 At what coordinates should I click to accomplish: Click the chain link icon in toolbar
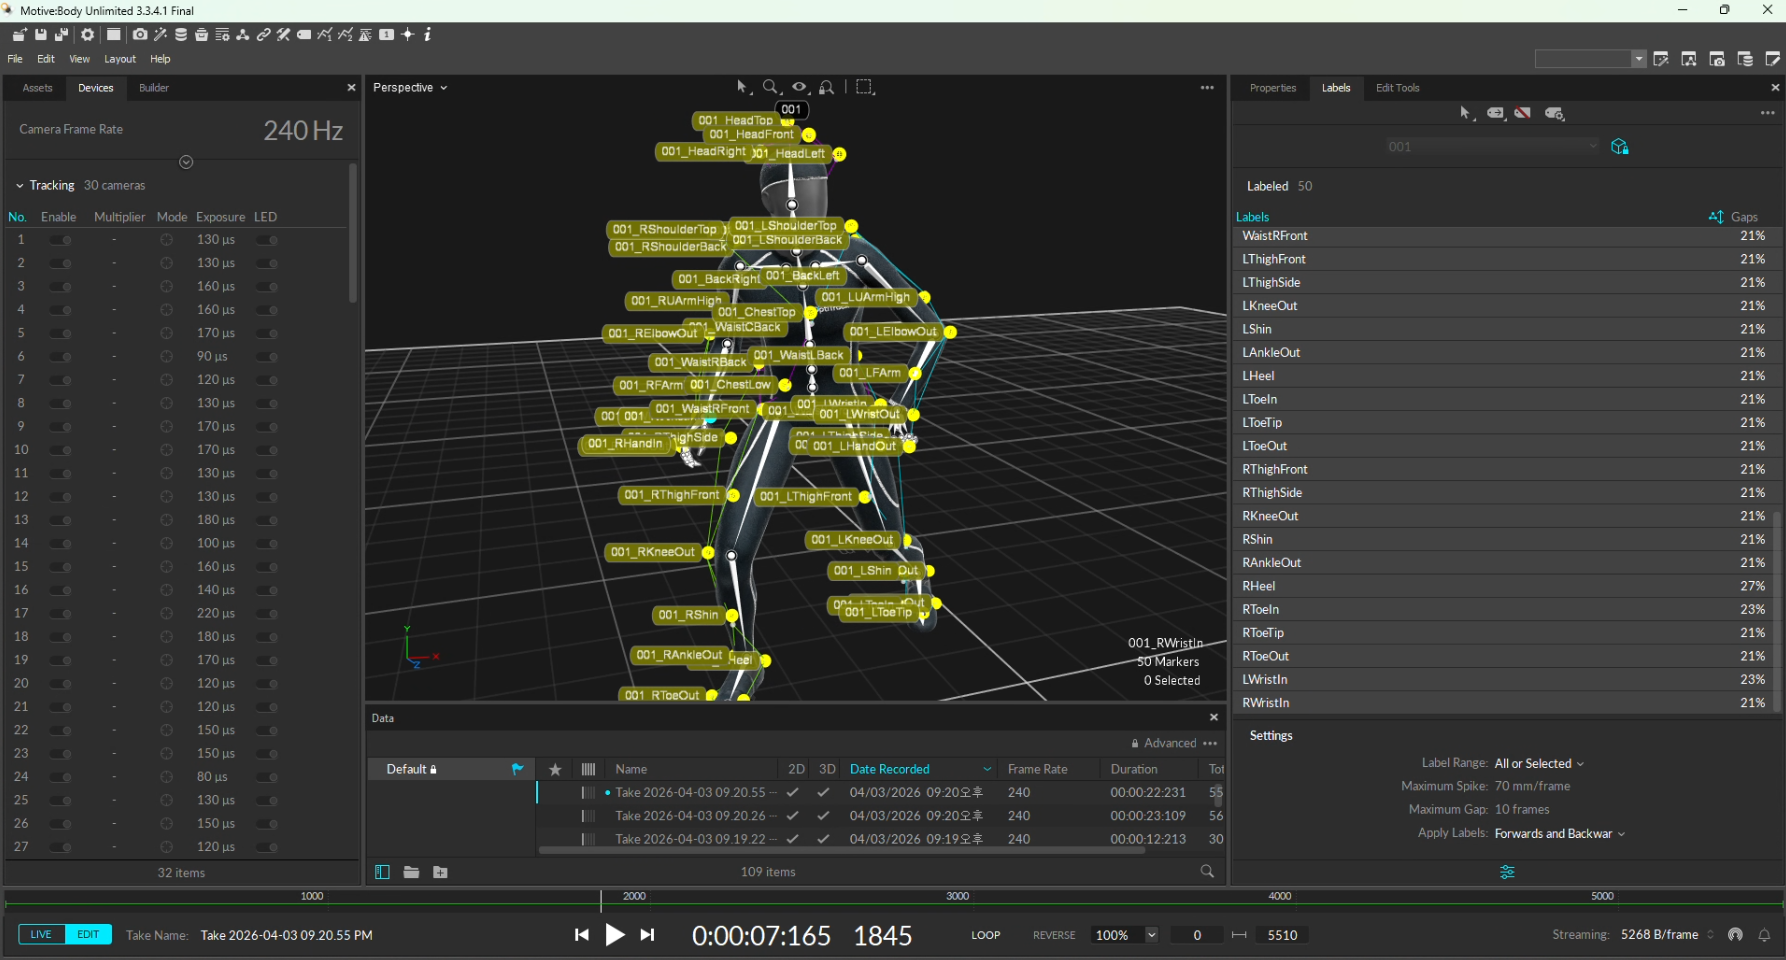coord(263,35)
